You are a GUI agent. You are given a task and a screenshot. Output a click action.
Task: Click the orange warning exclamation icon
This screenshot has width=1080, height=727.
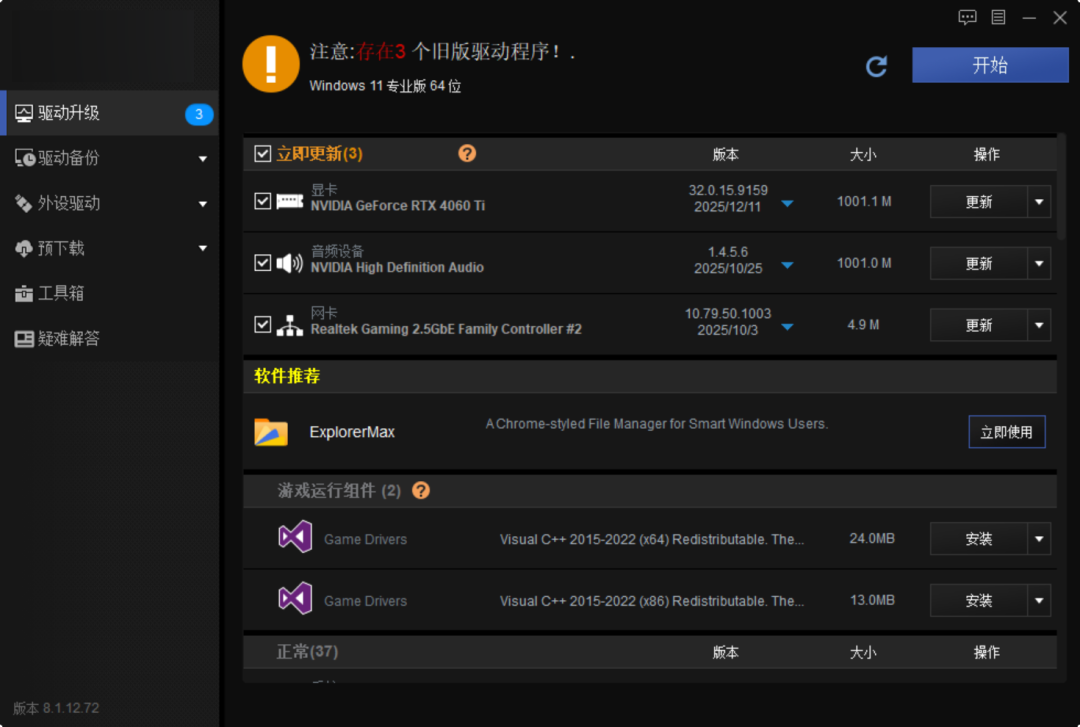coord(271,64)
